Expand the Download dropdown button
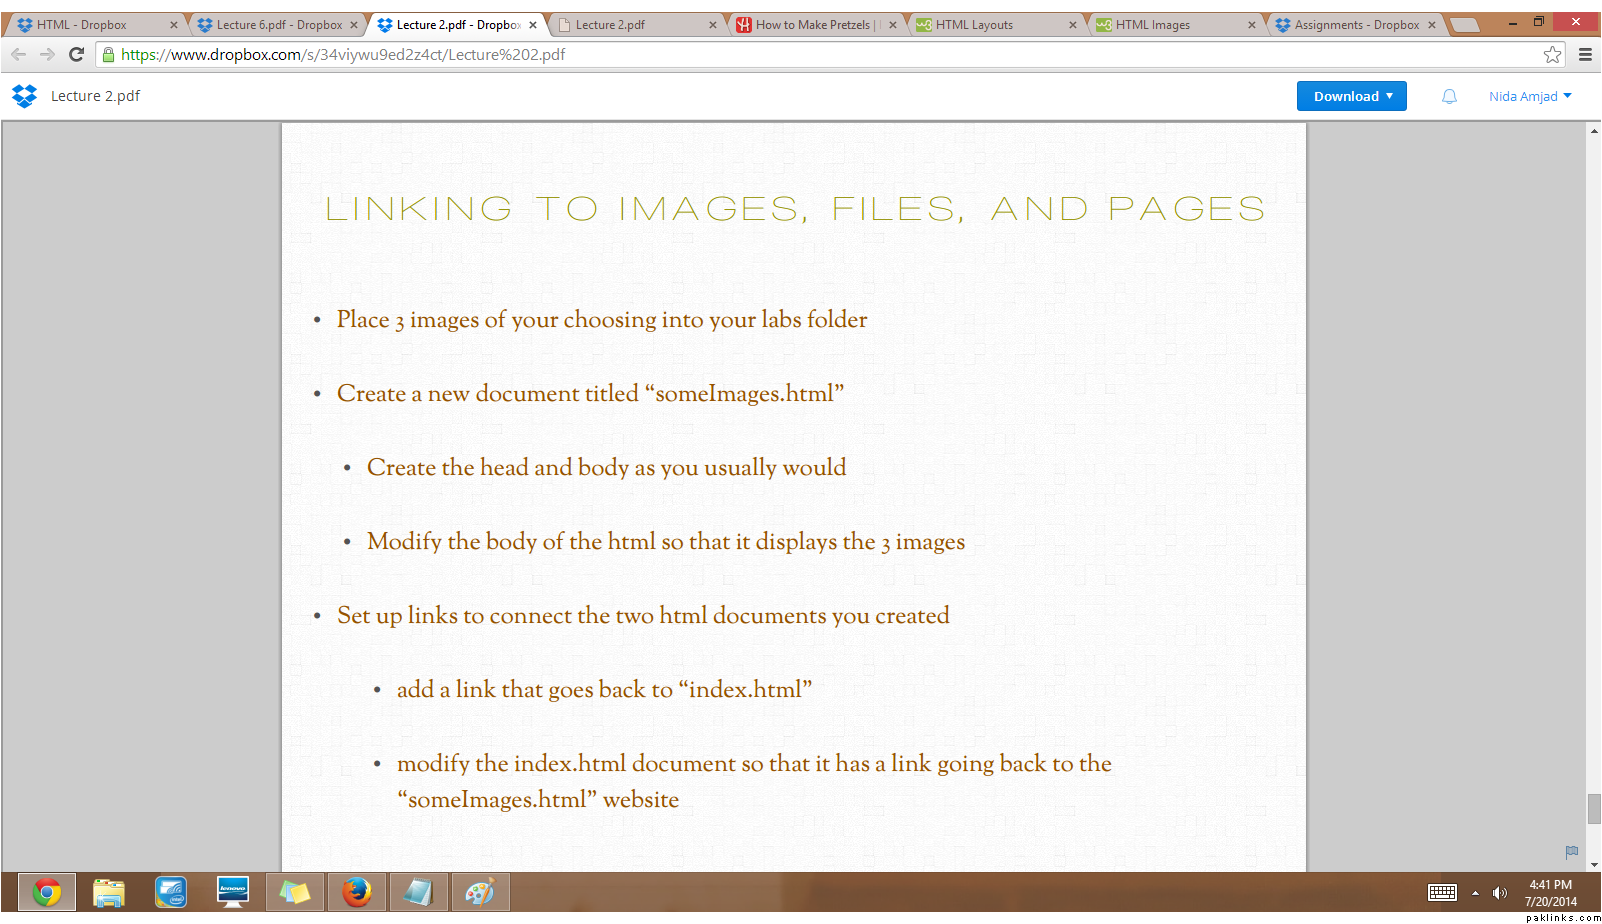The image size is (1602, 924). click(1351, 96)
